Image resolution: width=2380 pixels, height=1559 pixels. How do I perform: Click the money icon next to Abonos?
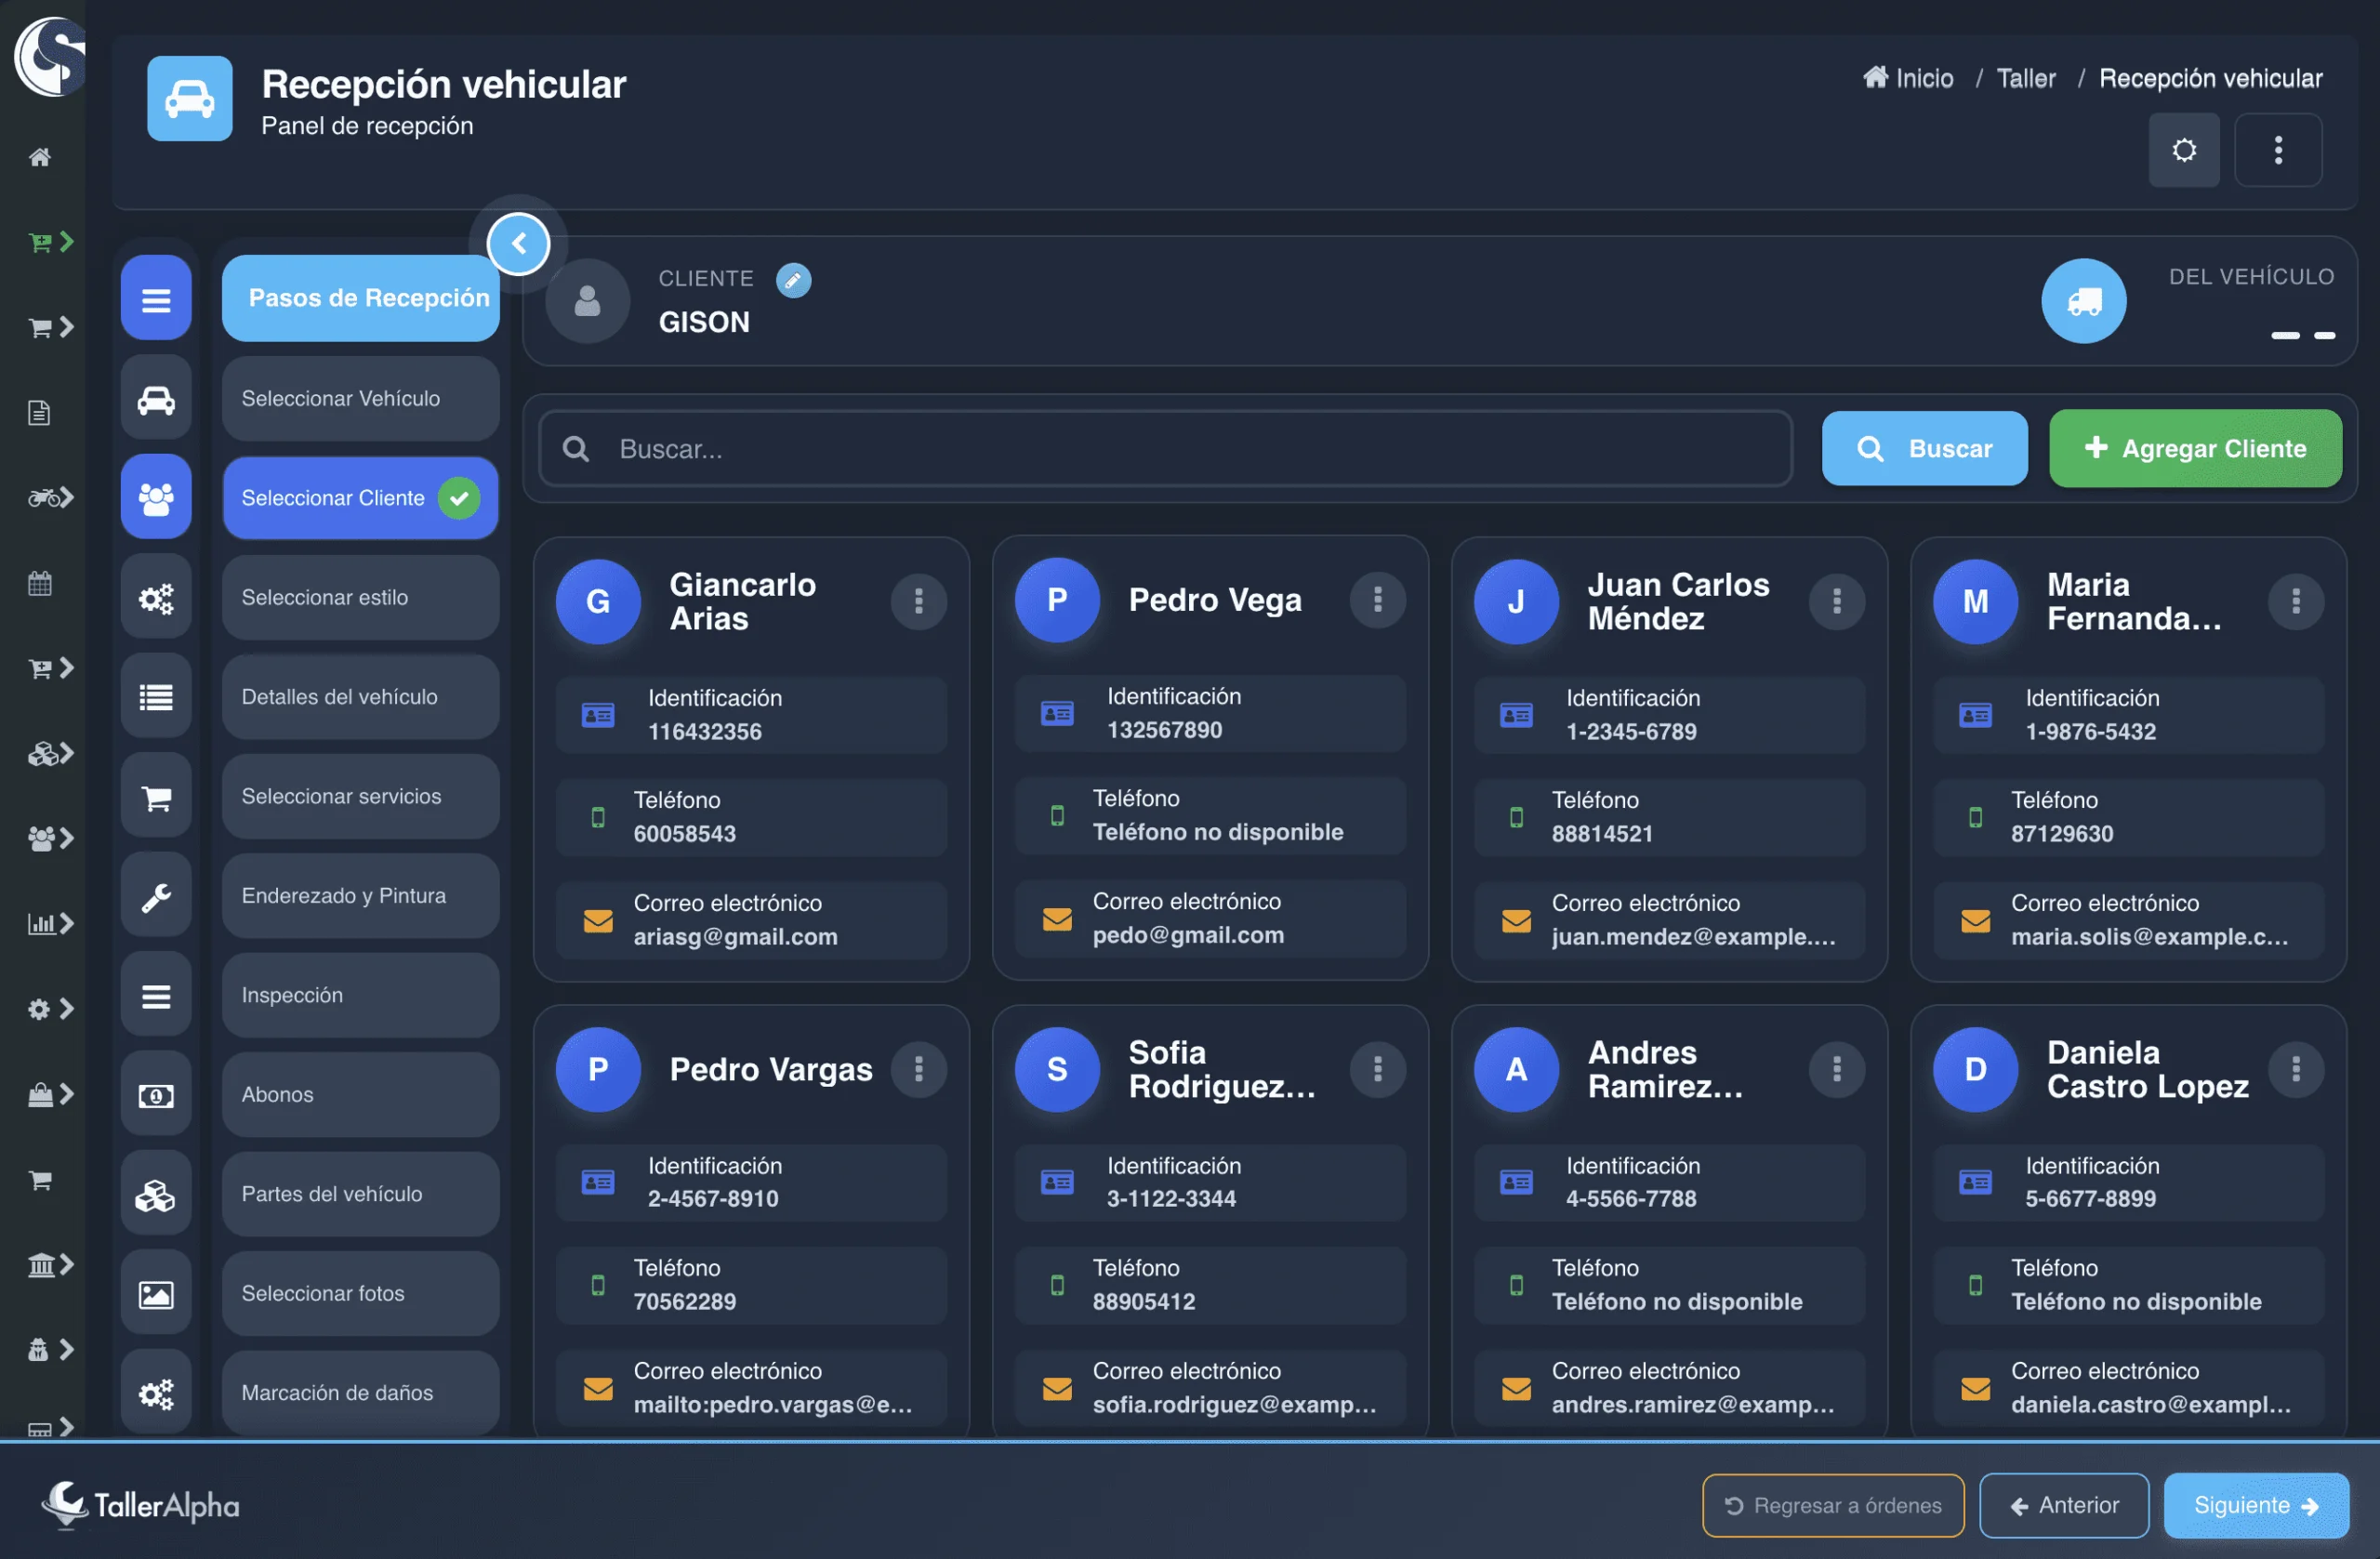point(155,1094)
